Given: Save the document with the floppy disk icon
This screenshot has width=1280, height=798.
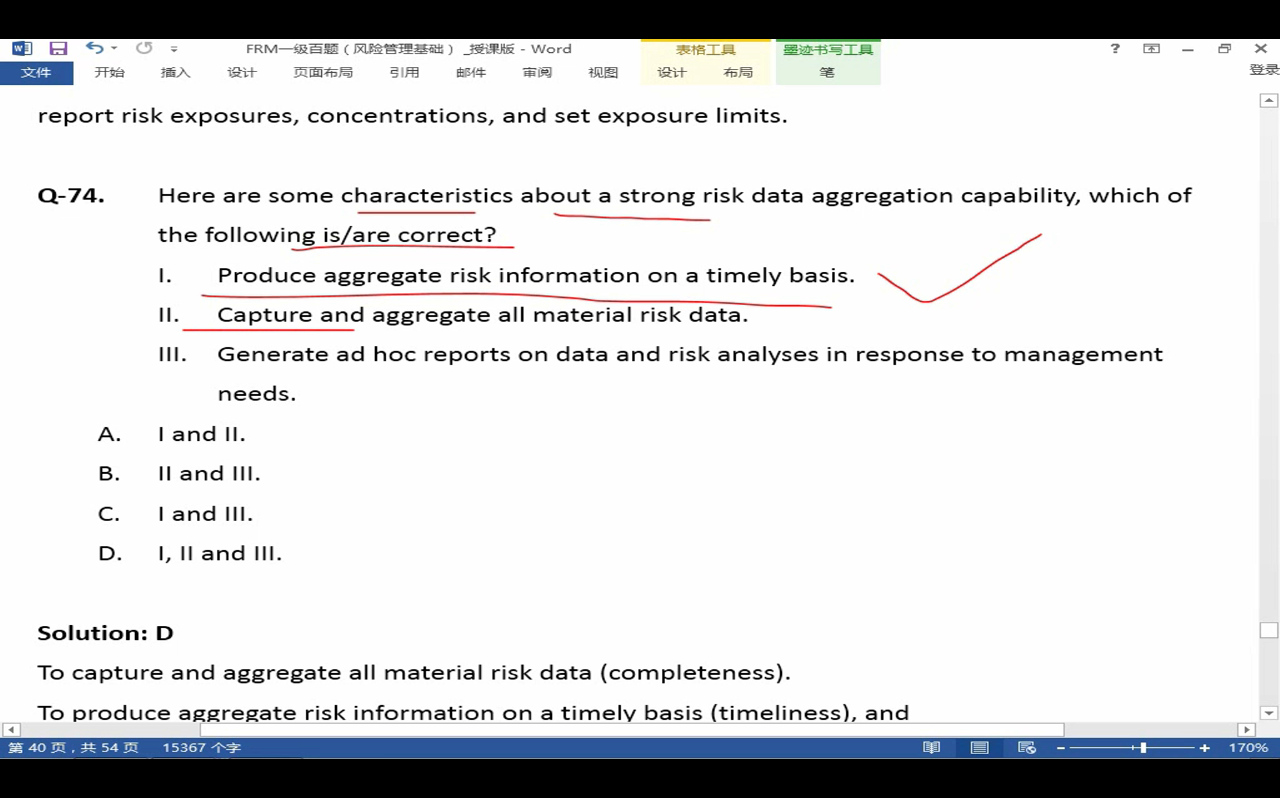Looking at the screenshot, I should 58,49.
